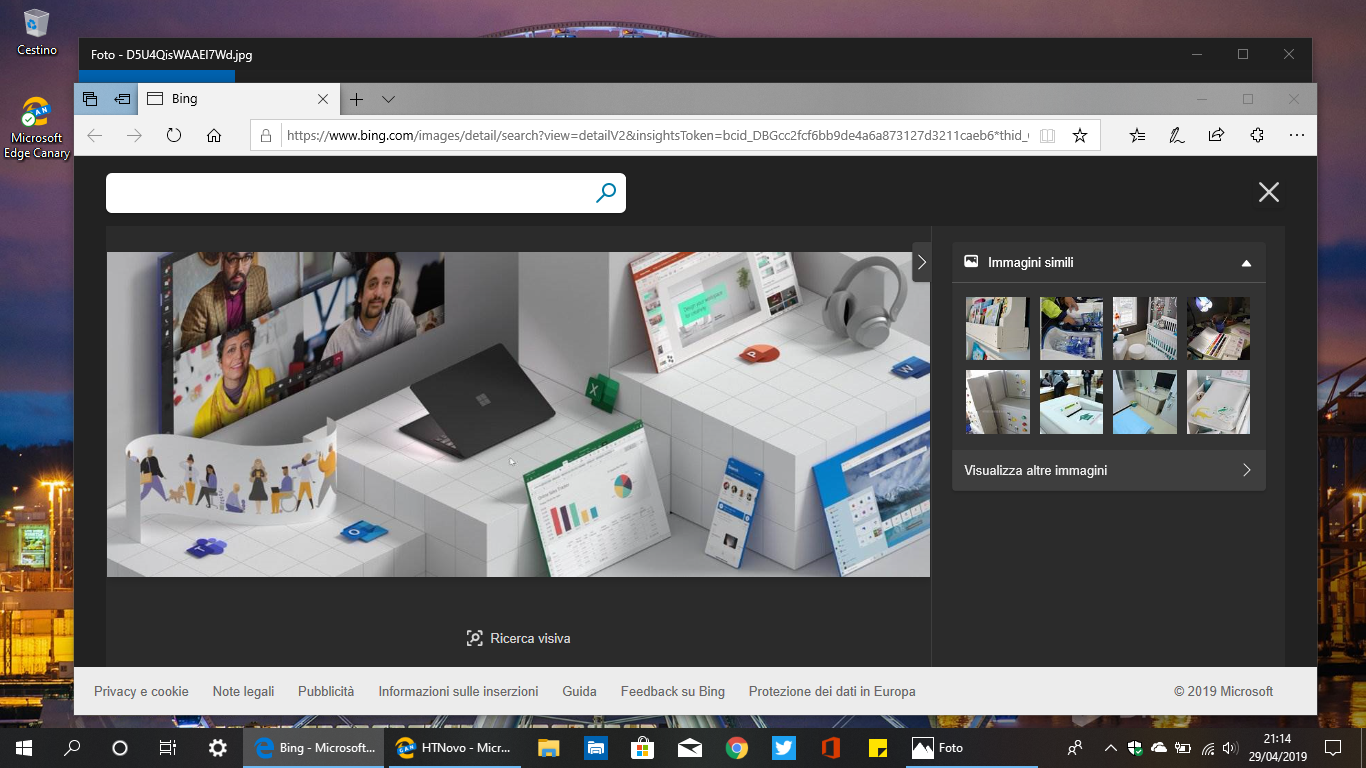This screenshot has width=1366, height=768.
Task: Open the Favorites hub icon
Action: tap(1137, 135)
